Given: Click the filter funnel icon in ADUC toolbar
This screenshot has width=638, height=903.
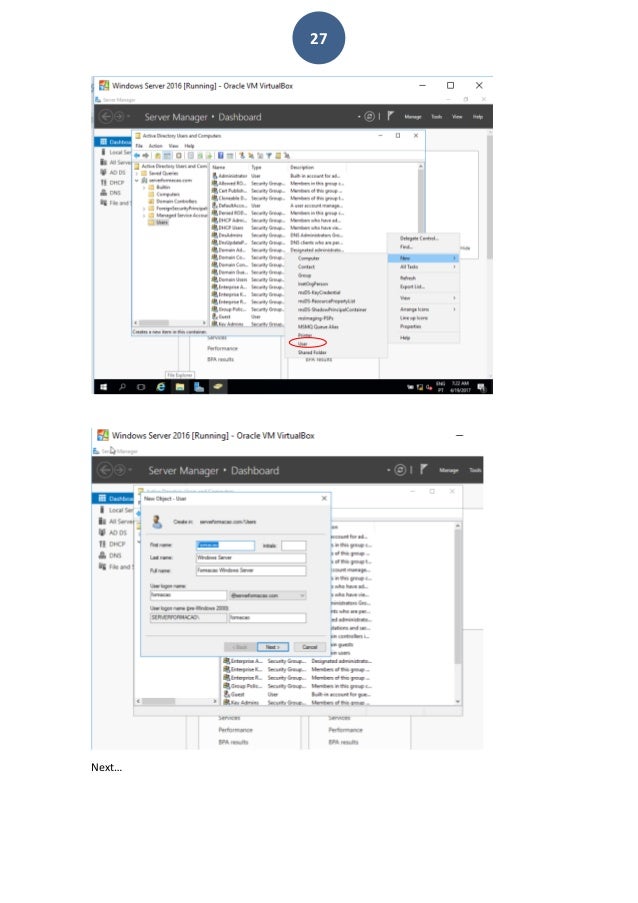Looking at the screenshot, I should (269, 155).
